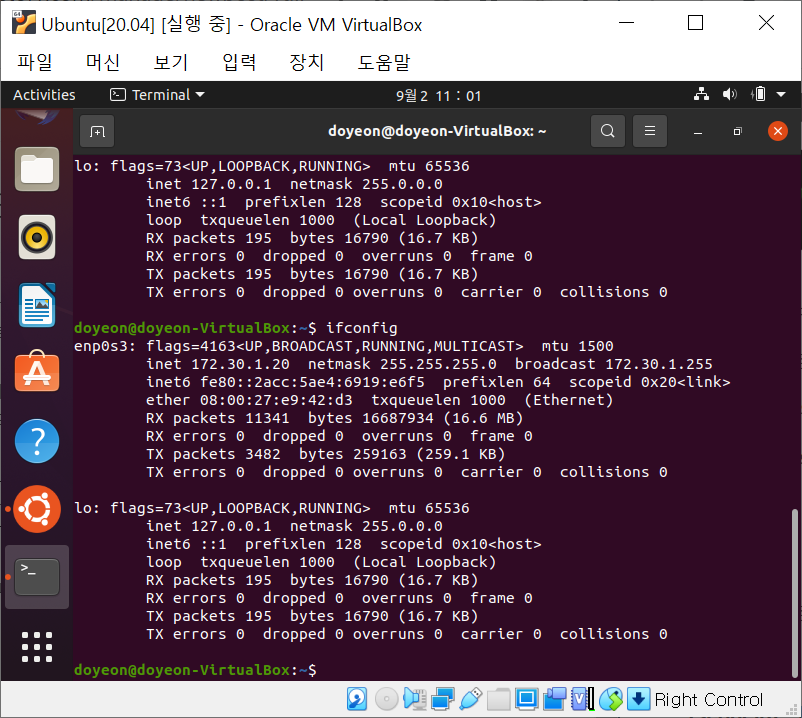Click the host key arrow icon
Screen dimensions: 802x718
(638, 699)
